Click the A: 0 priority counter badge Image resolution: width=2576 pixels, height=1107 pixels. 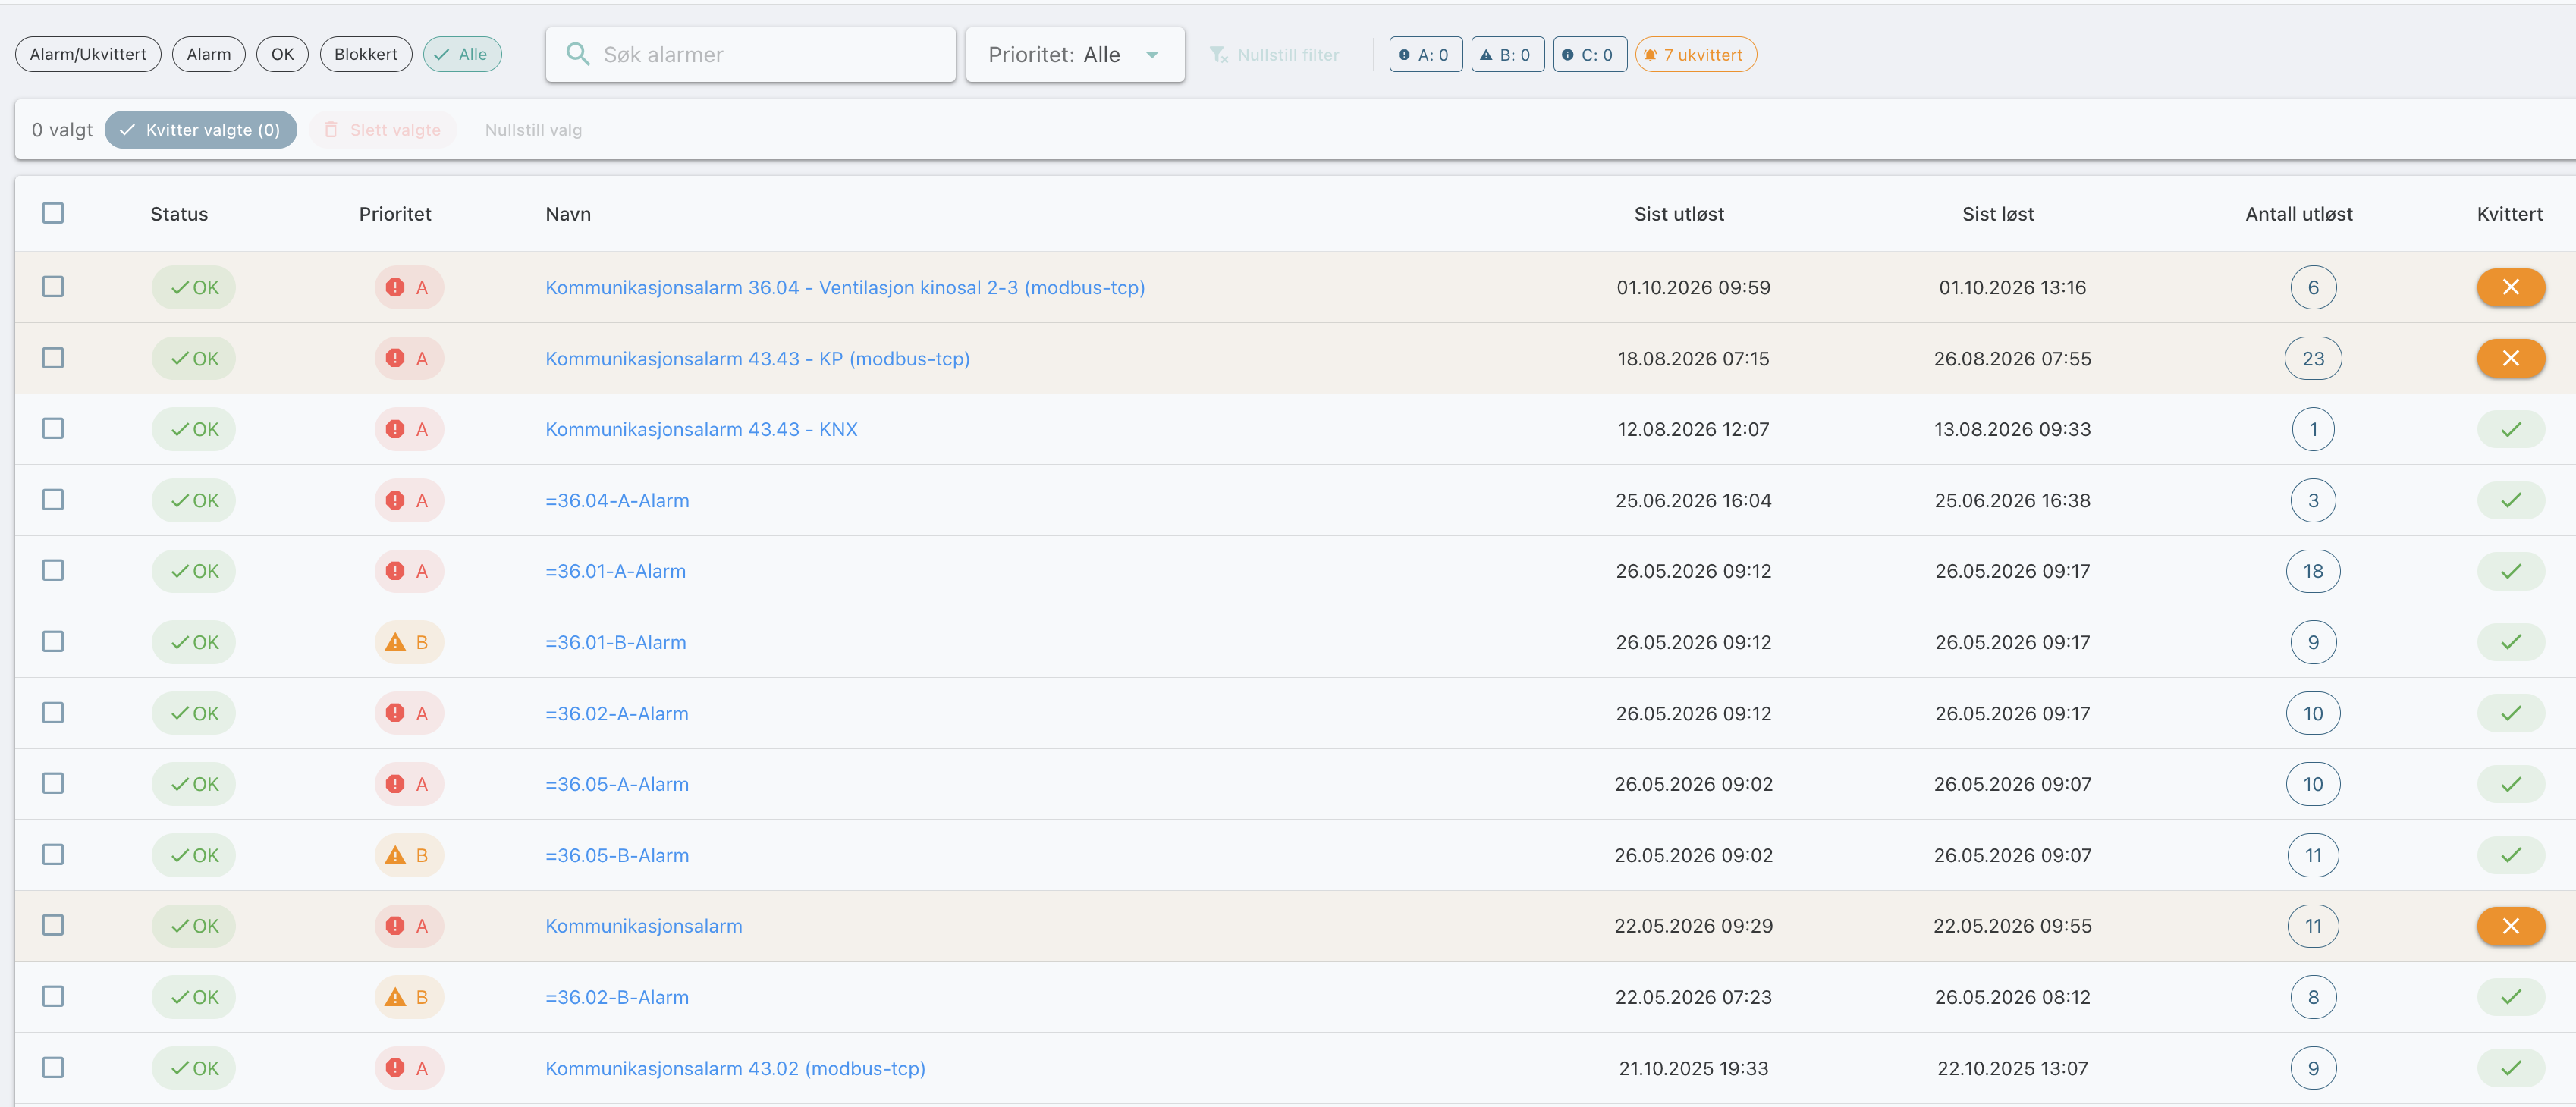tap(1425, 54)
